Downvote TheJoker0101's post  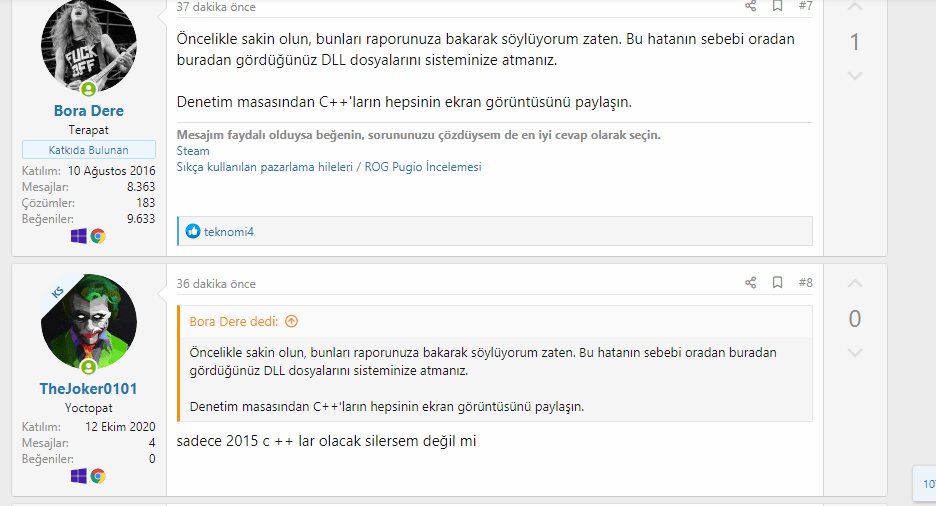854,352
